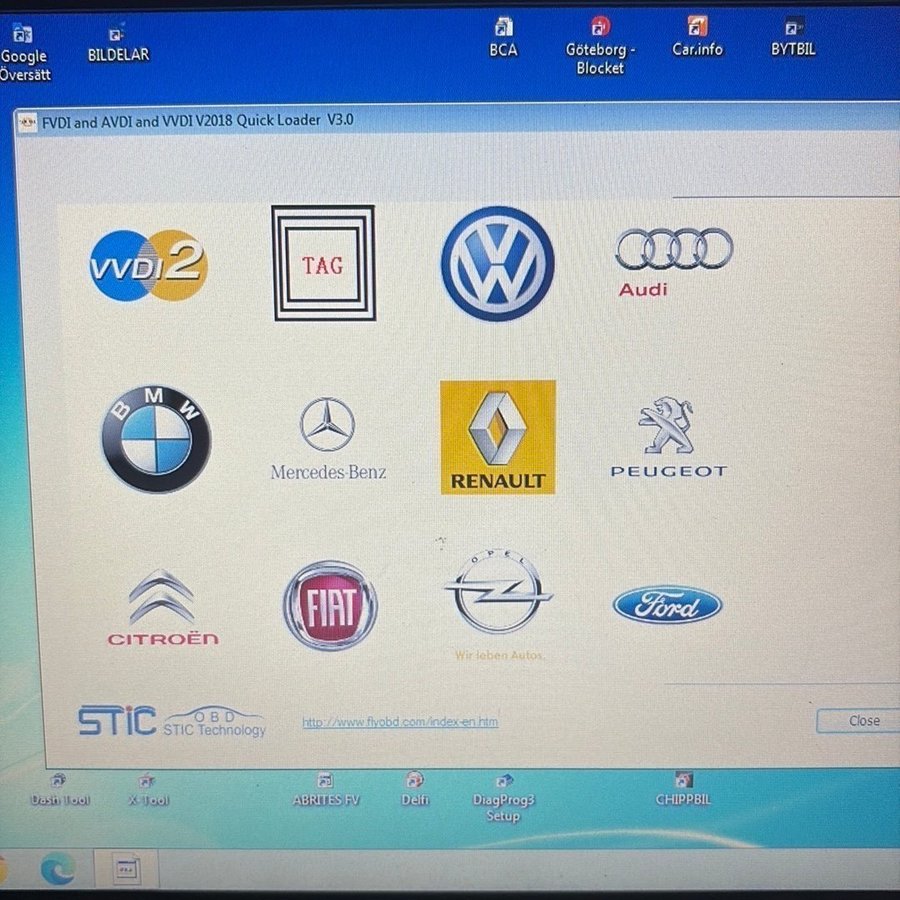Viewport: 900px width, 900px height.
Task: Open the flyobd.com website link
Action: click(x=400, y=722)
